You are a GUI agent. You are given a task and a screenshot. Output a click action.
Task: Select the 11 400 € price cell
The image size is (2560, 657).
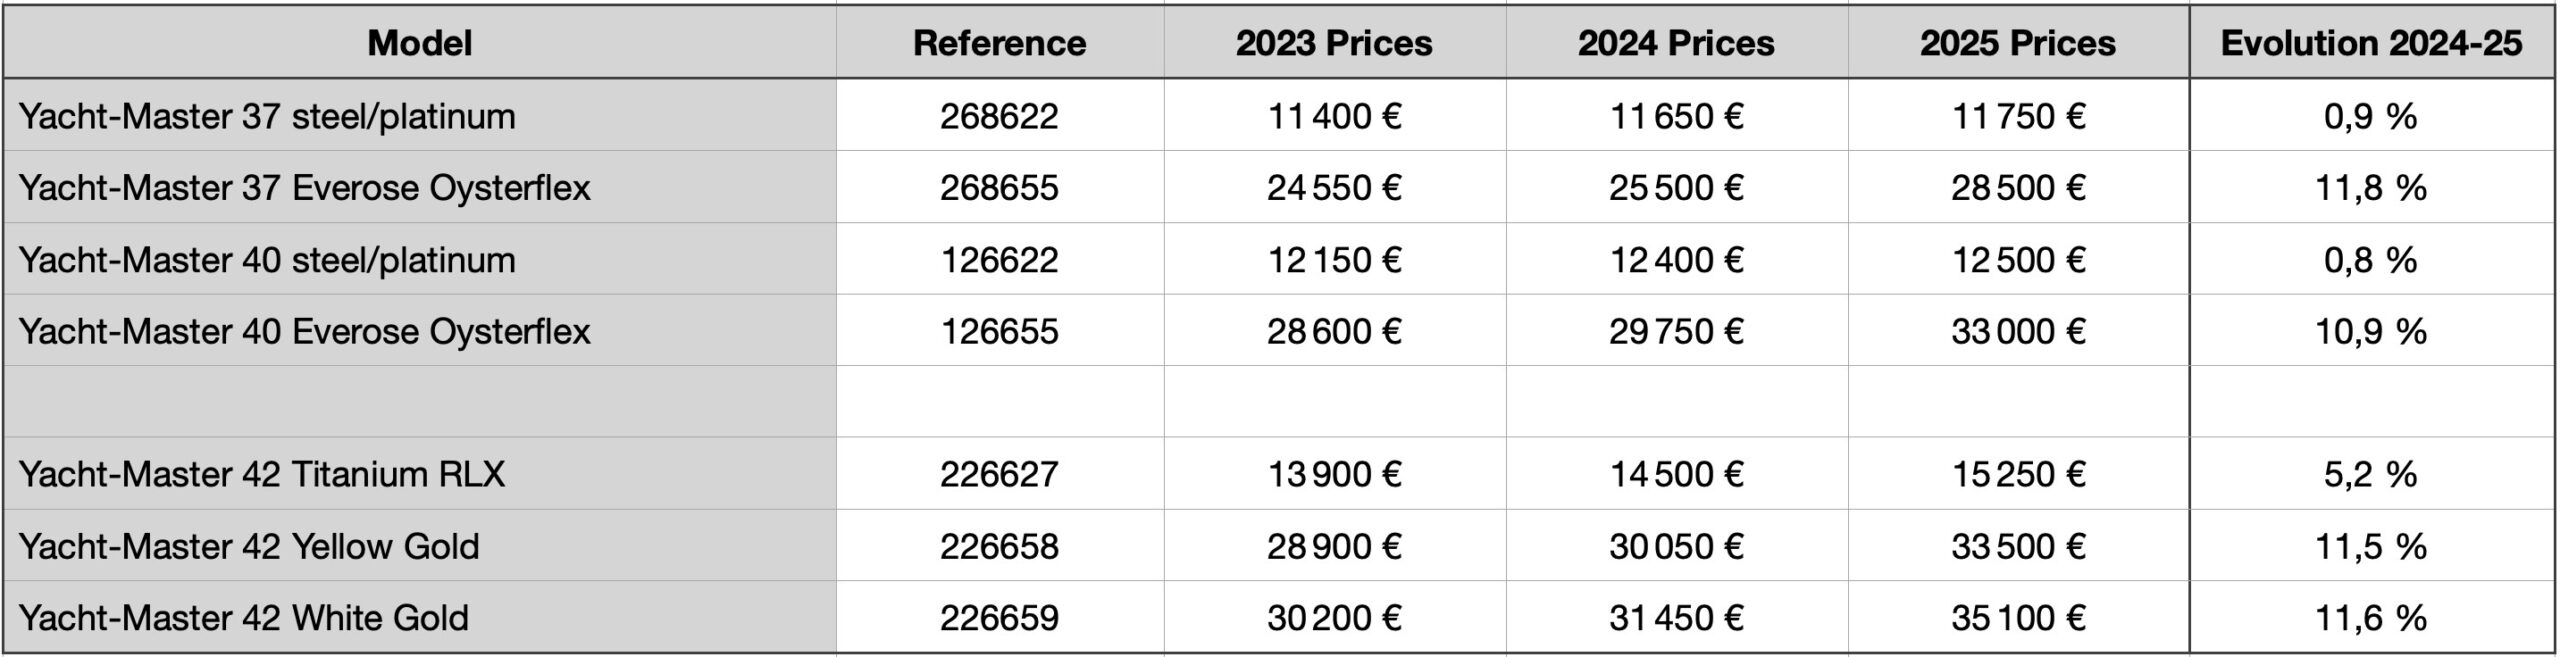click(1335, 116)
